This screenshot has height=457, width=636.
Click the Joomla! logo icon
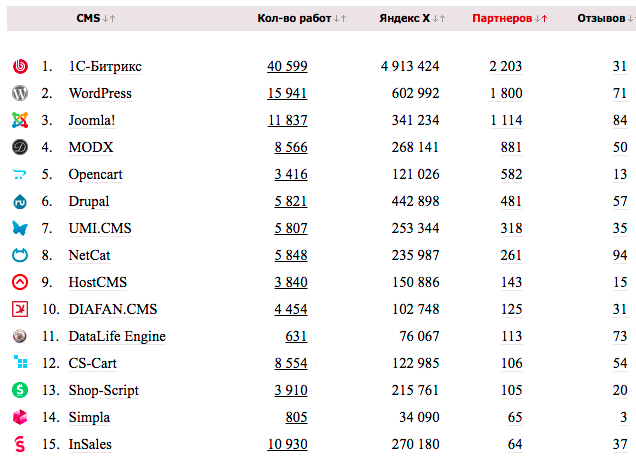pos(19,121)
